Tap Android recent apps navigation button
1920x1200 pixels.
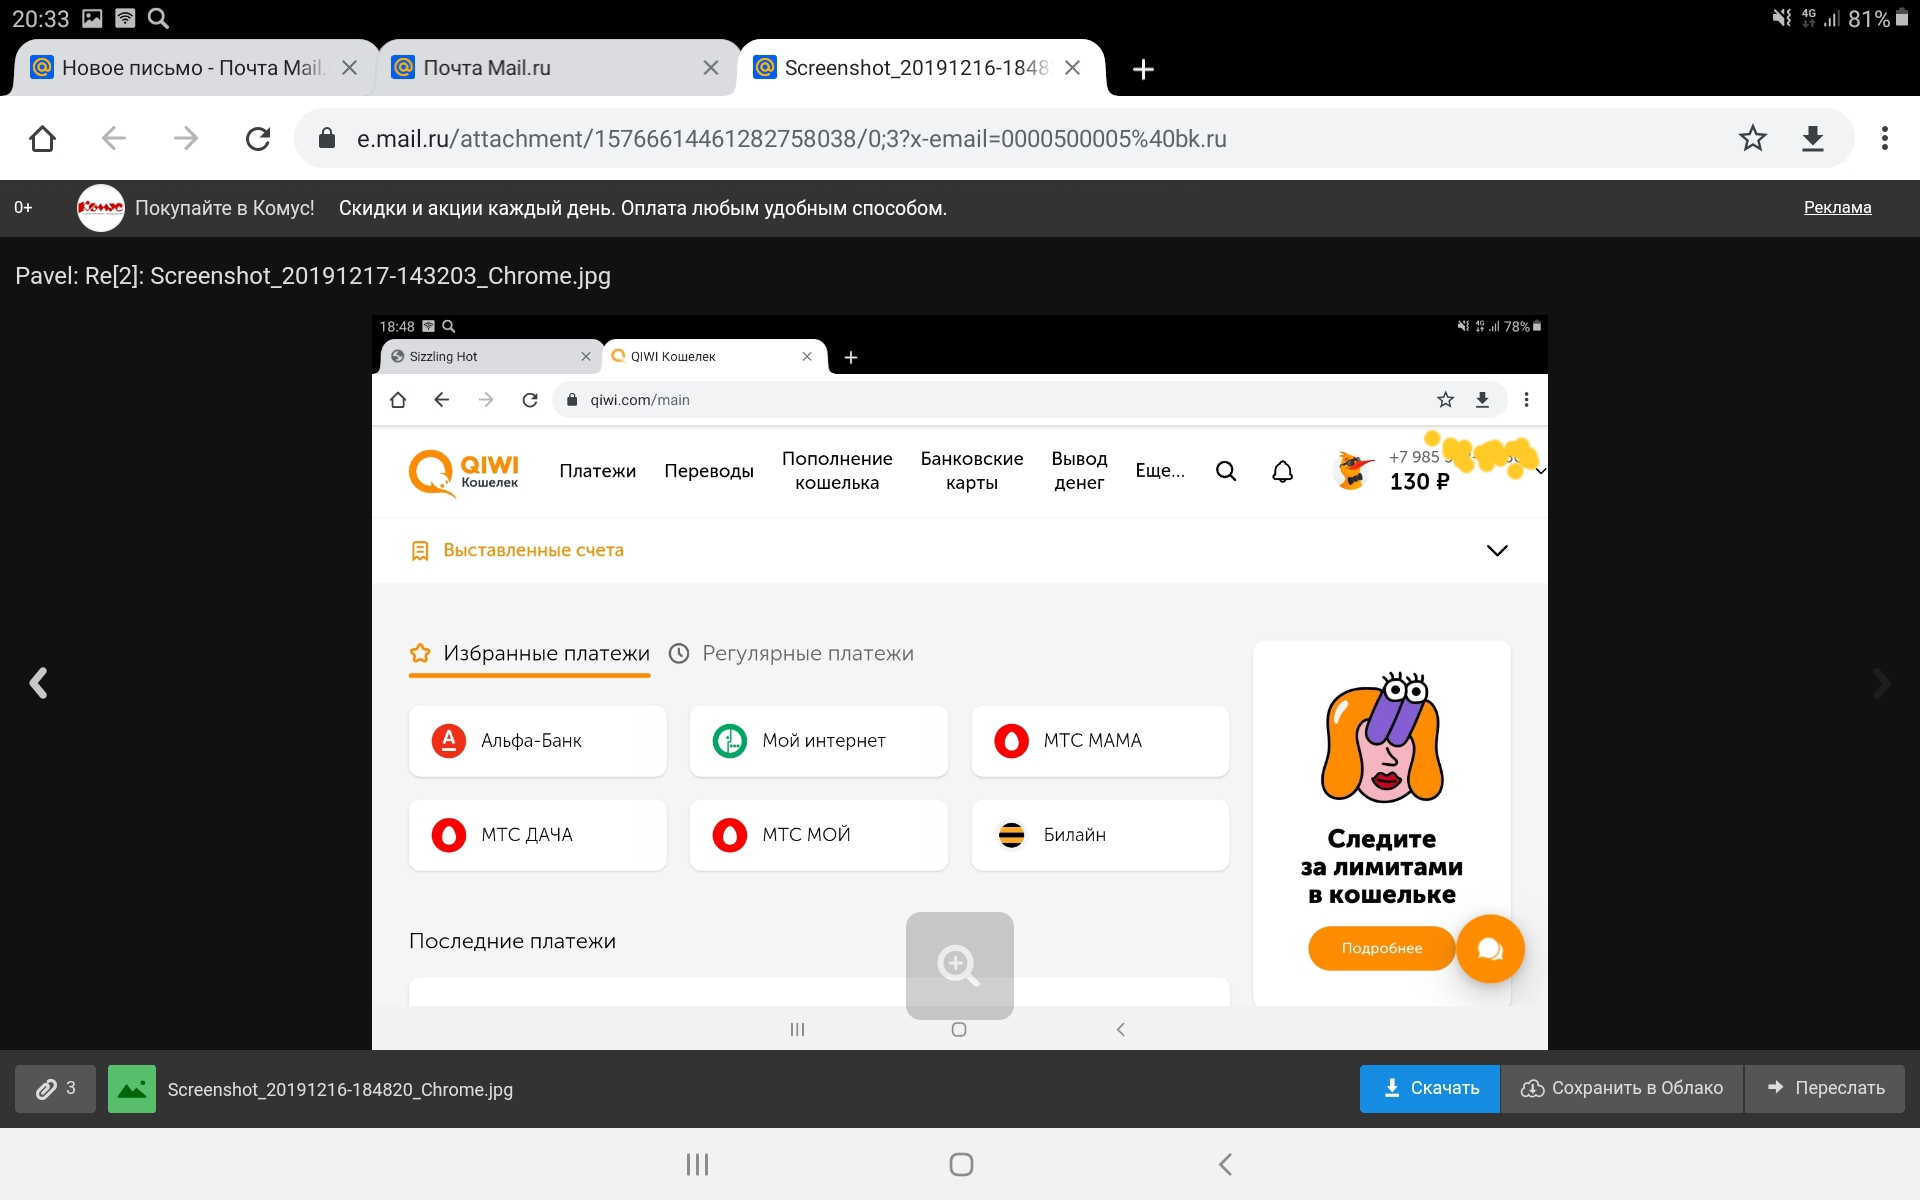pos(697,1164)
